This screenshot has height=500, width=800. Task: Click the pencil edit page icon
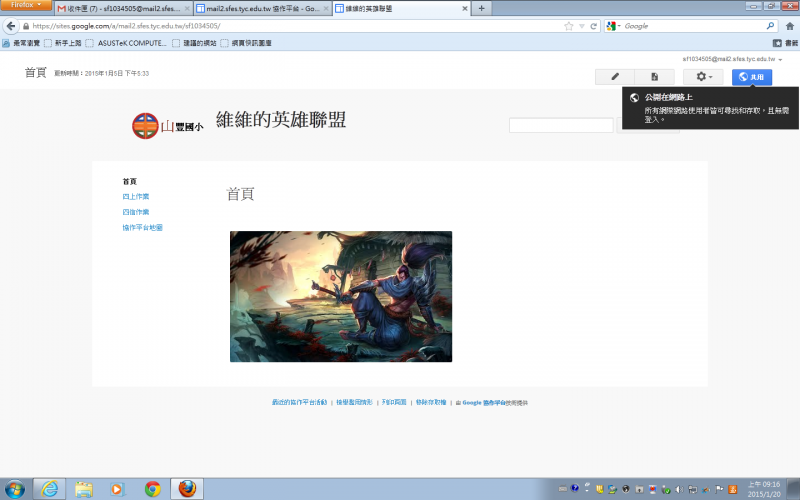coord(615,77)
